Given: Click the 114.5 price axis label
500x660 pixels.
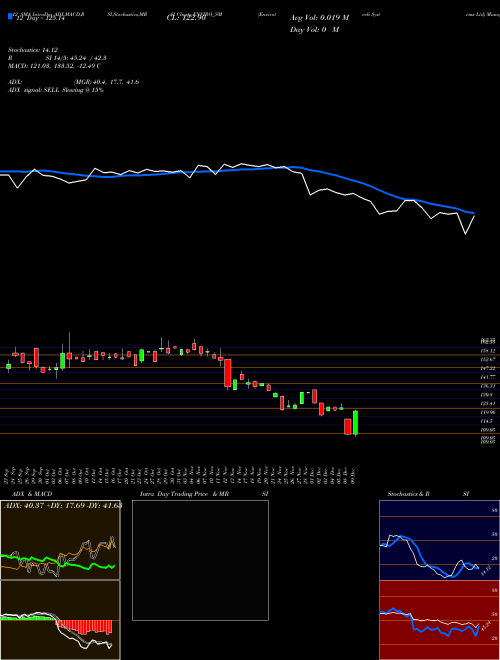Looking at the screenshot, I should coord(488,421).
